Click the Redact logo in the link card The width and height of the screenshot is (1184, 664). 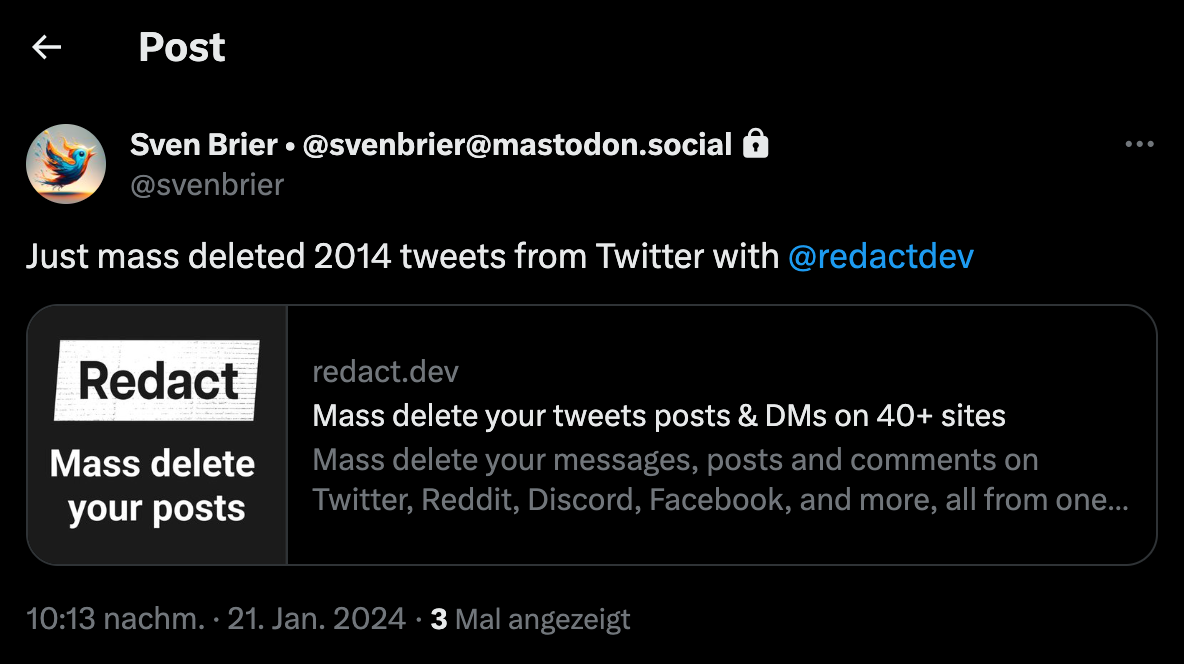tap(158, 380)
